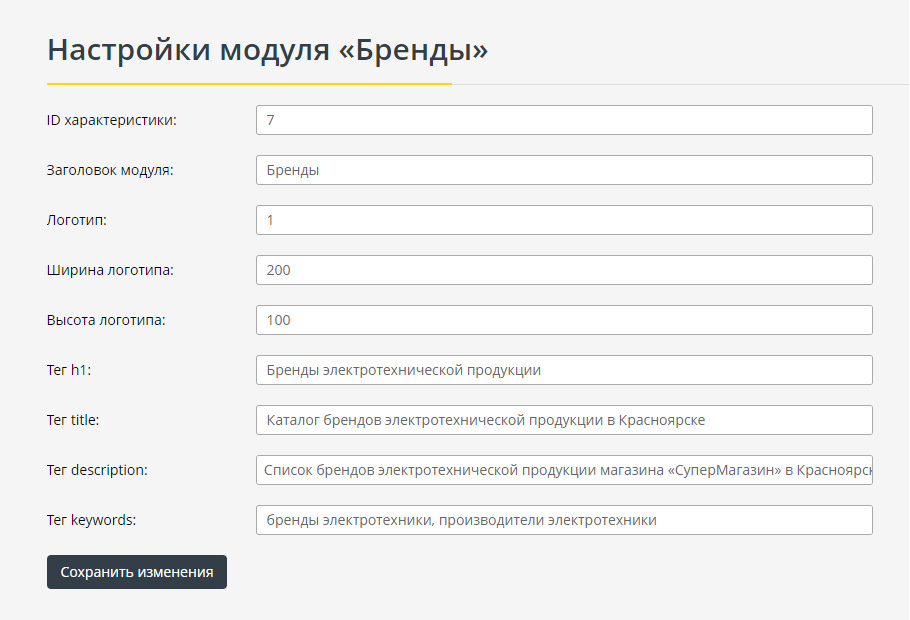910x620 pixels.
Task: Click inside the Логотип field
Action: coord(560,219)
